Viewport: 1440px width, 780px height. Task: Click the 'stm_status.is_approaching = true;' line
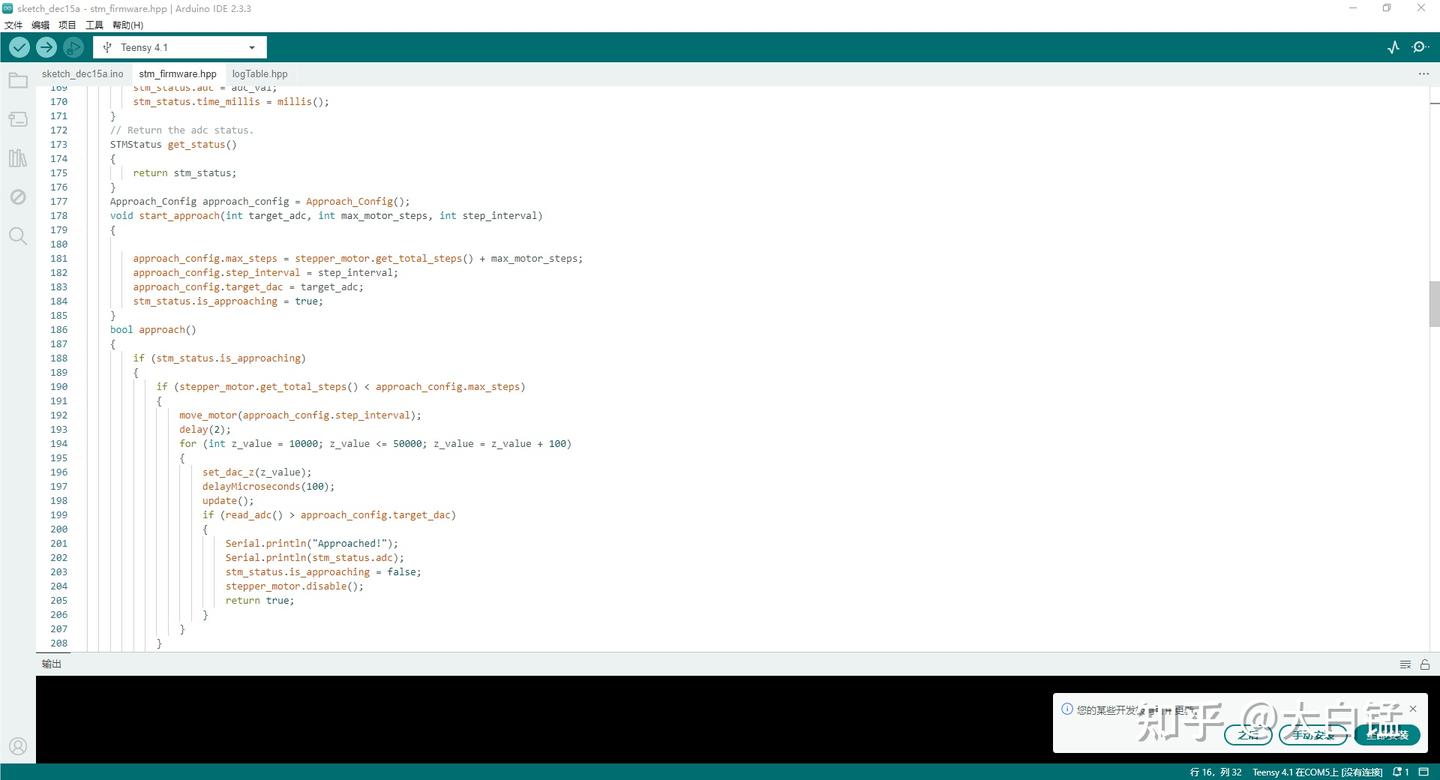coord(228,301)
